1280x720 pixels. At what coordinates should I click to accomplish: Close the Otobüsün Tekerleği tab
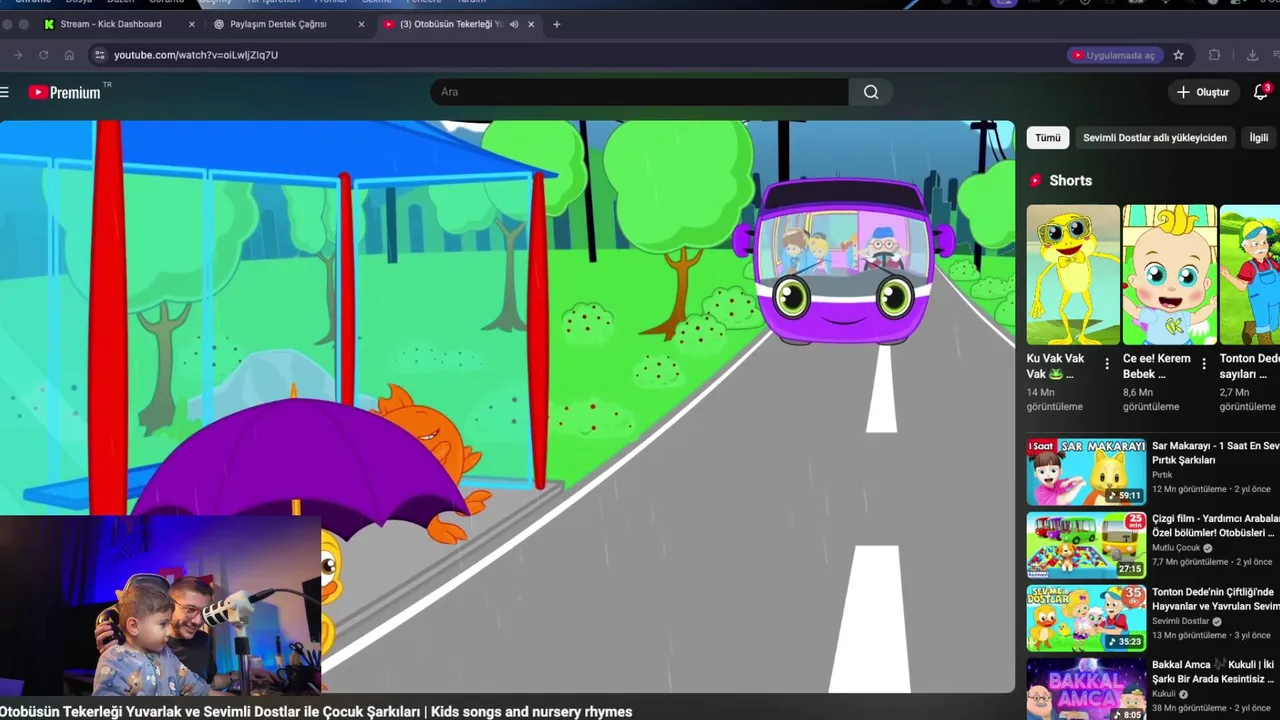(531, 24)
